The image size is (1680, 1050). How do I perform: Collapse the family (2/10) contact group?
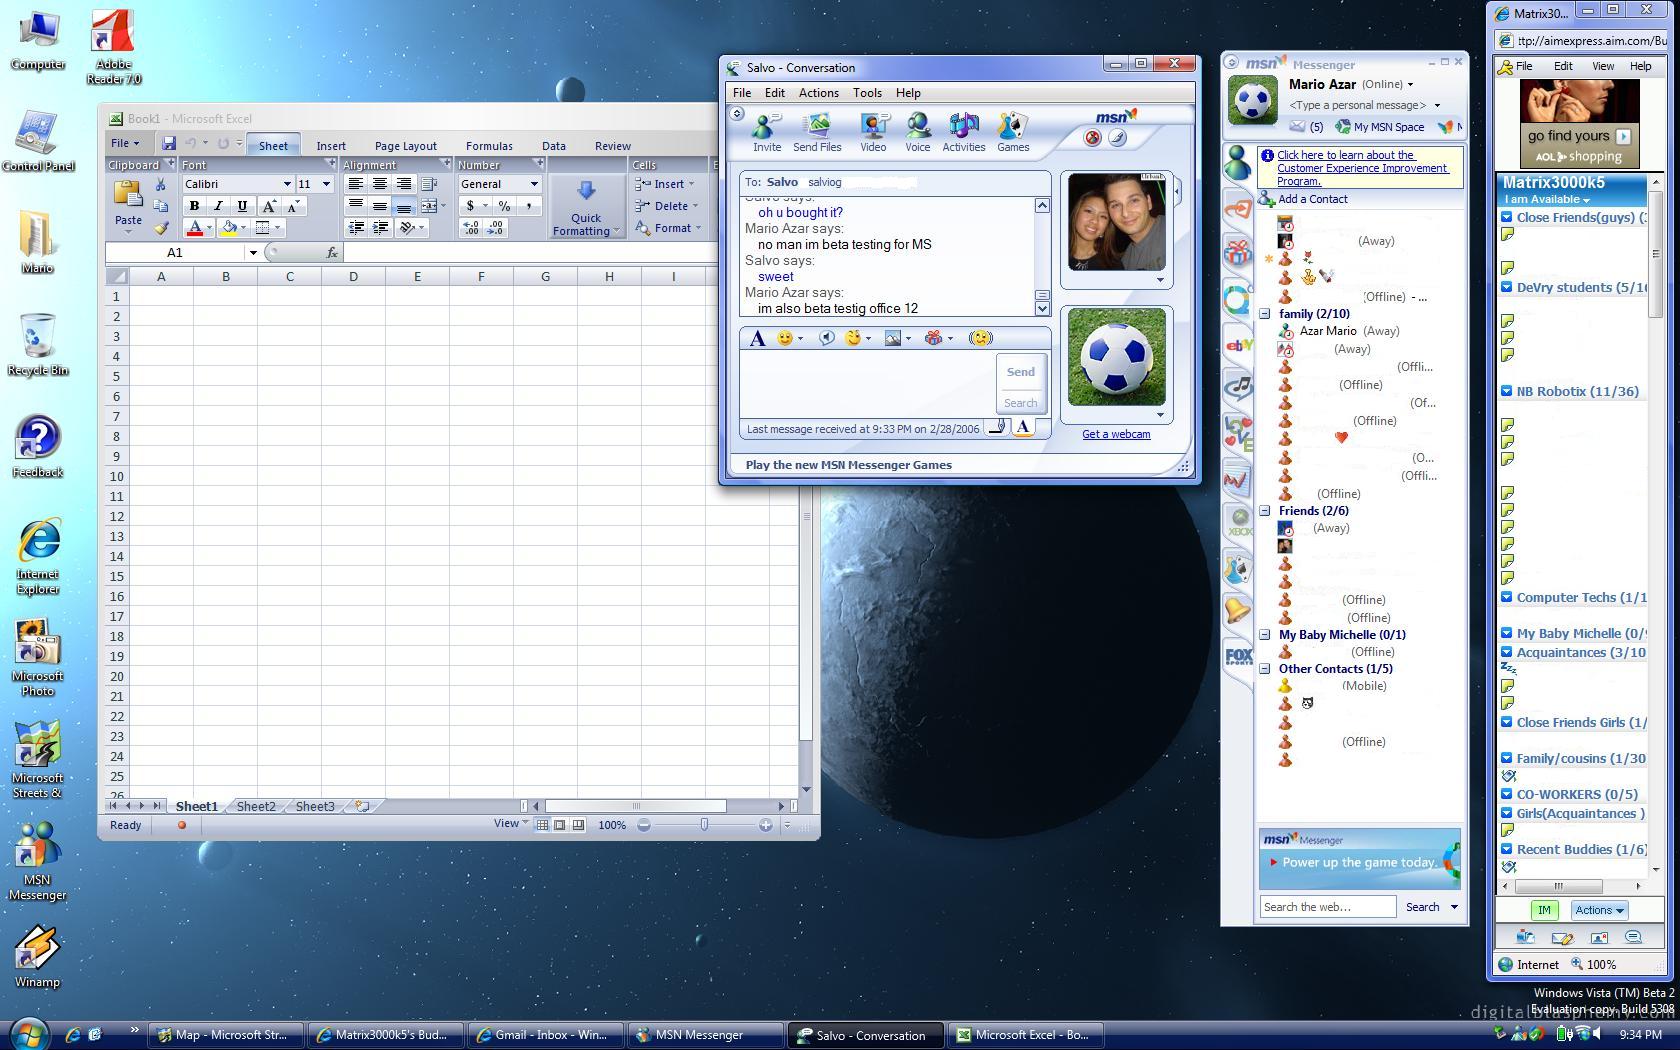1264,313
